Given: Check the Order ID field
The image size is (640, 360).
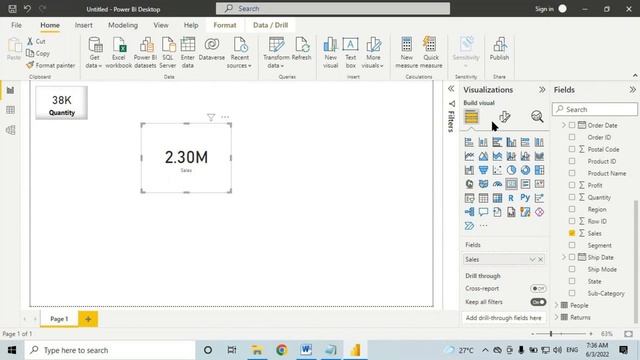Looking at the screenshot, I should (x=572, y=137).
